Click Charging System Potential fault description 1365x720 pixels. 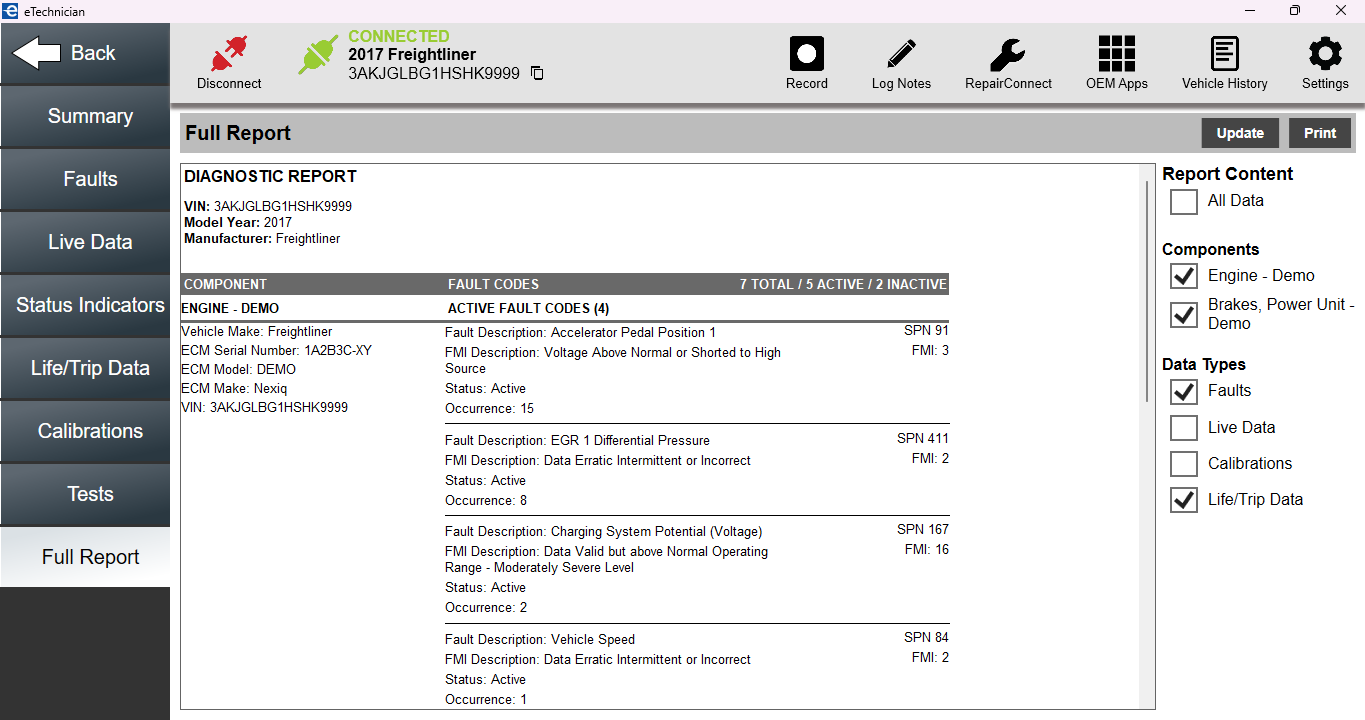pyautogui.click(x=603, y=532)
